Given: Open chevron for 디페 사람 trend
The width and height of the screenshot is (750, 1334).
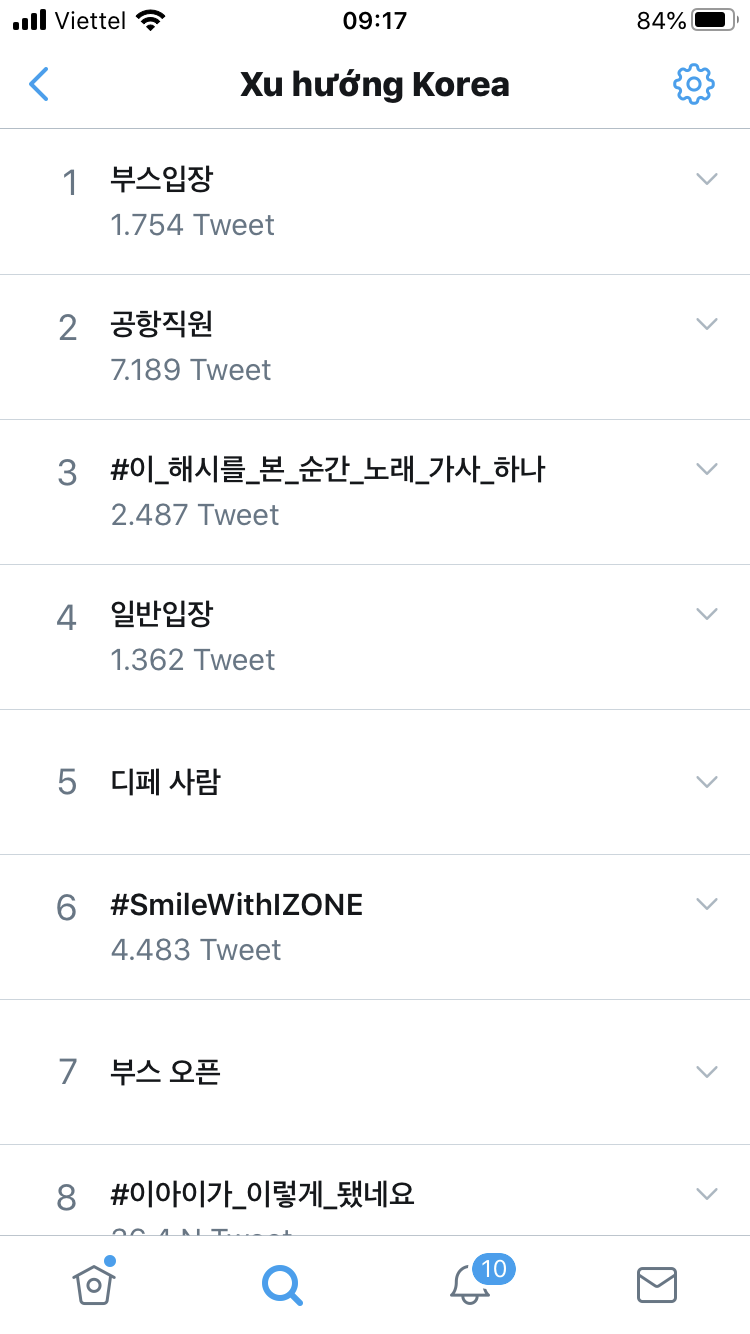Looking at the screenshot, I should (x=707, y=782).
